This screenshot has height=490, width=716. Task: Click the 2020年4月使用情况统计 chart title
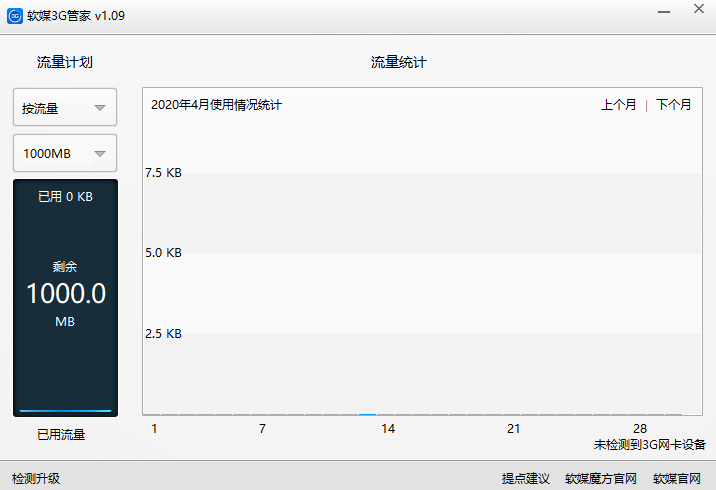(x=216, y=105)
